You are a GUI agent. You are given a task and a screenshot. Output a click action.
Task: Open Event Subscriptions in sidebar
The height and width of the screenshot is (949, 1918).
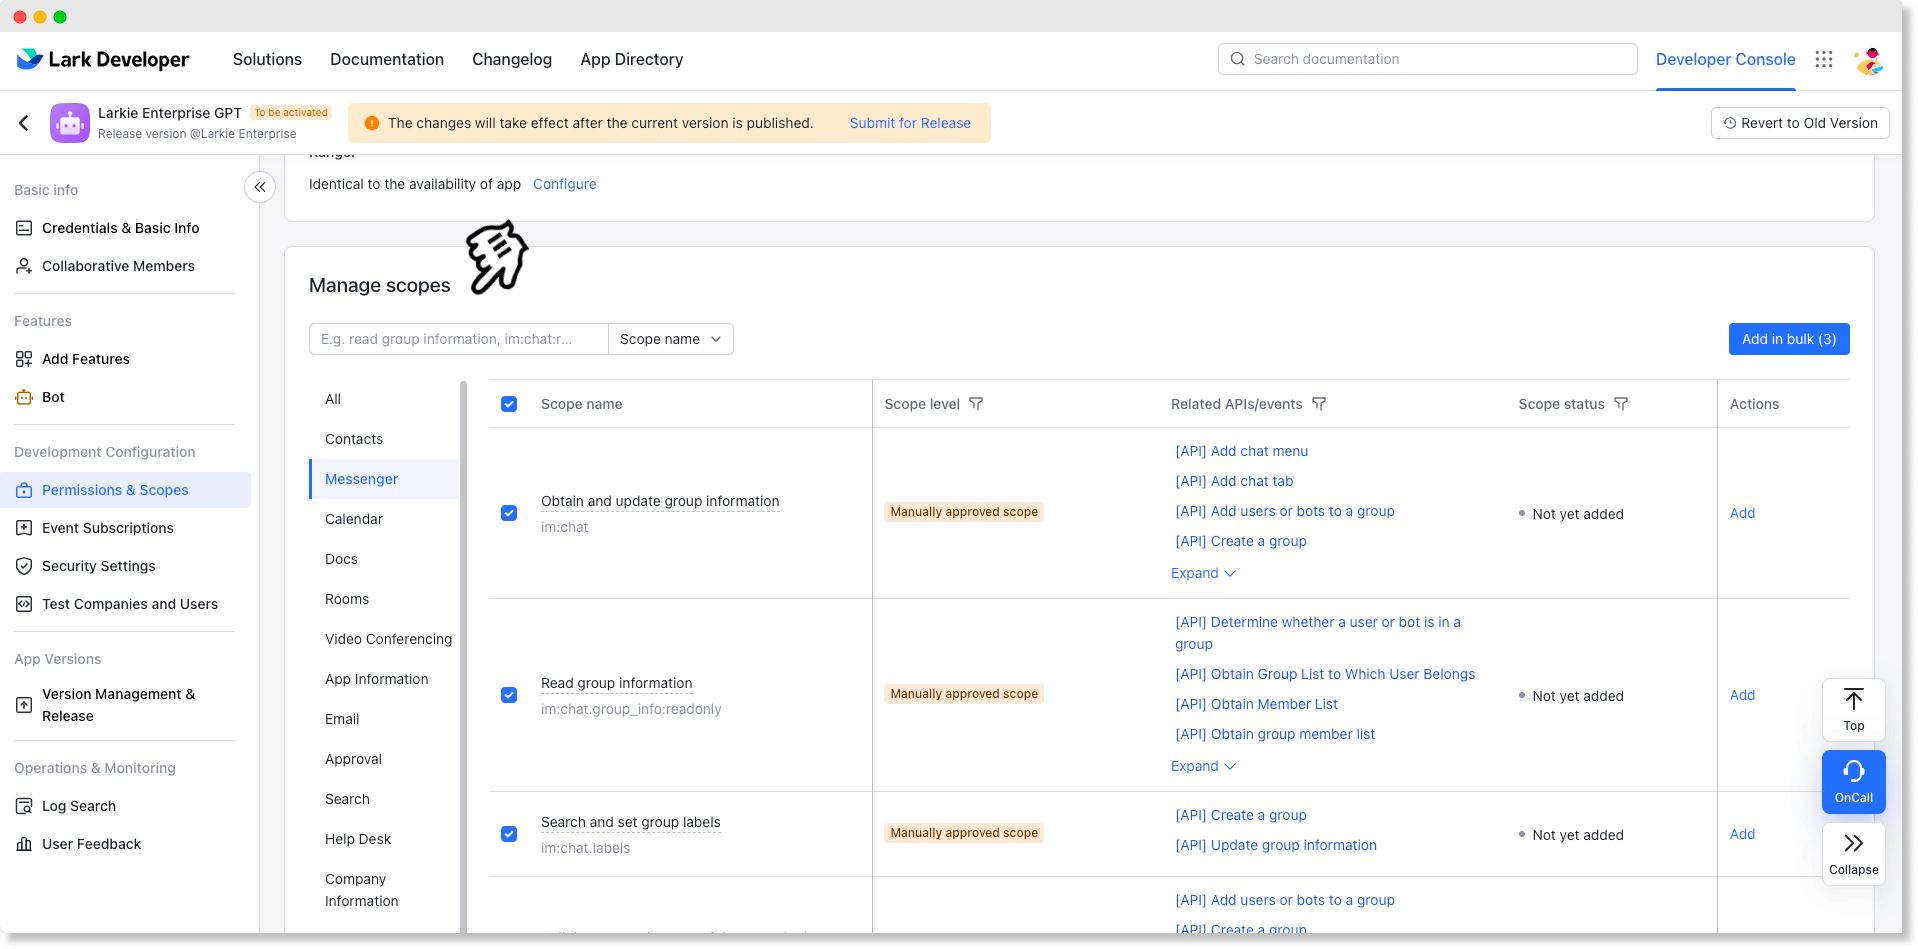(108, 528)
